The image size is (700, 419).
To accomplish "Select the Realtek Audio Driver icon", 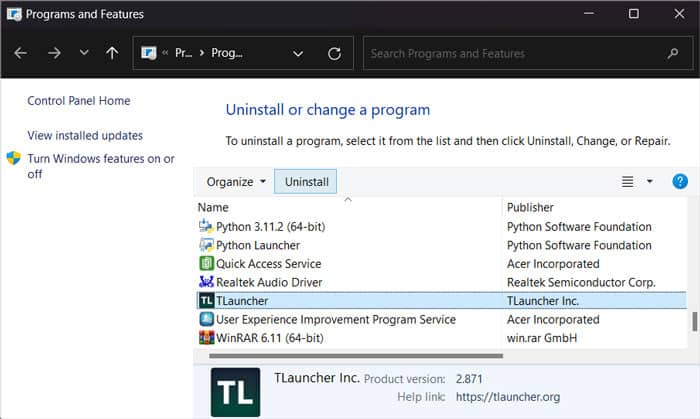I will click(206, 282).
